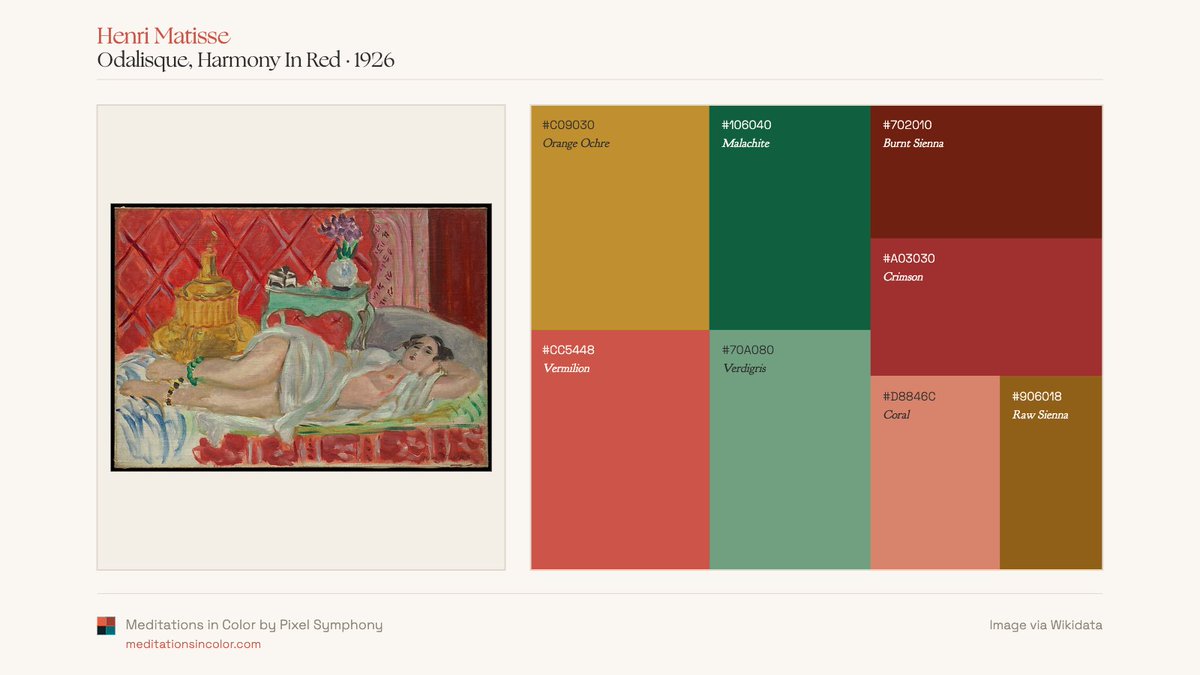Click the hex code #C09030
This screenshot has height=675, width=1200.
click(568, 125)
